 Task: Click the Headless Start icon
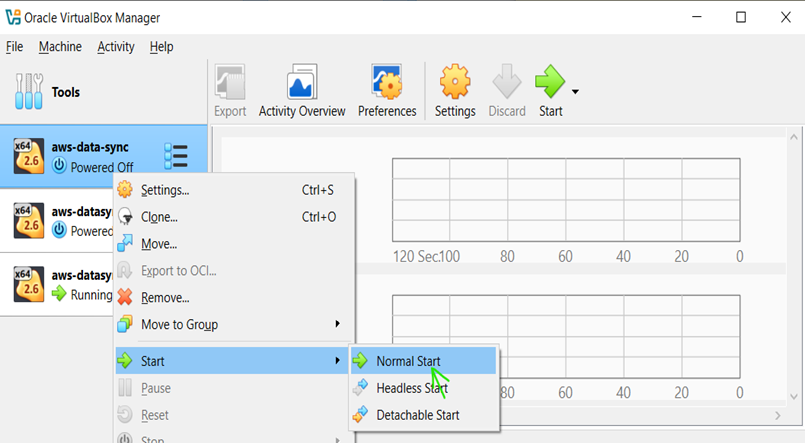click(x=360, y=387)
